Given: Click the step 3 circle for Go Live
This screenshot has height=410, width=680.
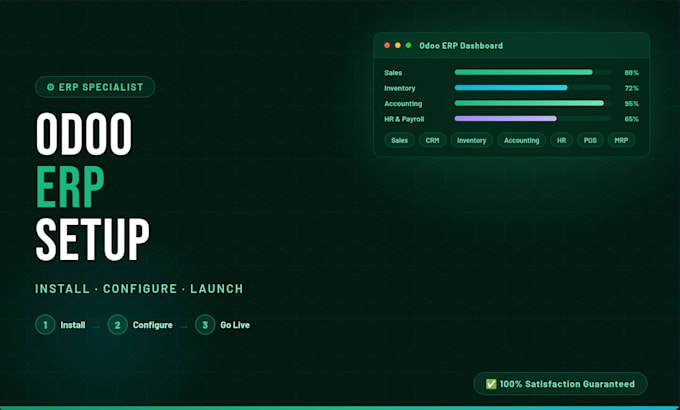Looking at the screenshot, I should pyautogui.click(x=205, y=325).
